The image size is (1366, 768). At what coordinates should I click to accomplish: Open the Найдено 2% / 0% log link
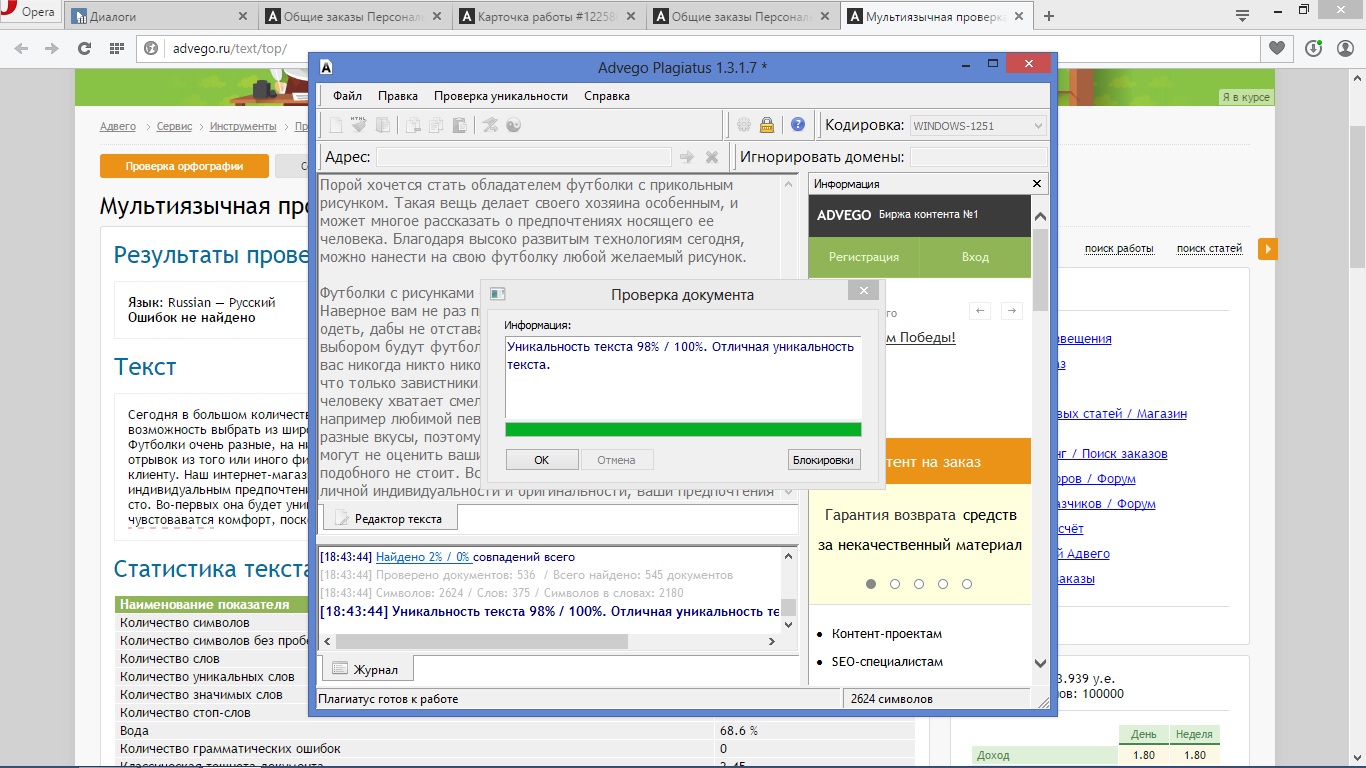click(x=423, y=557)
